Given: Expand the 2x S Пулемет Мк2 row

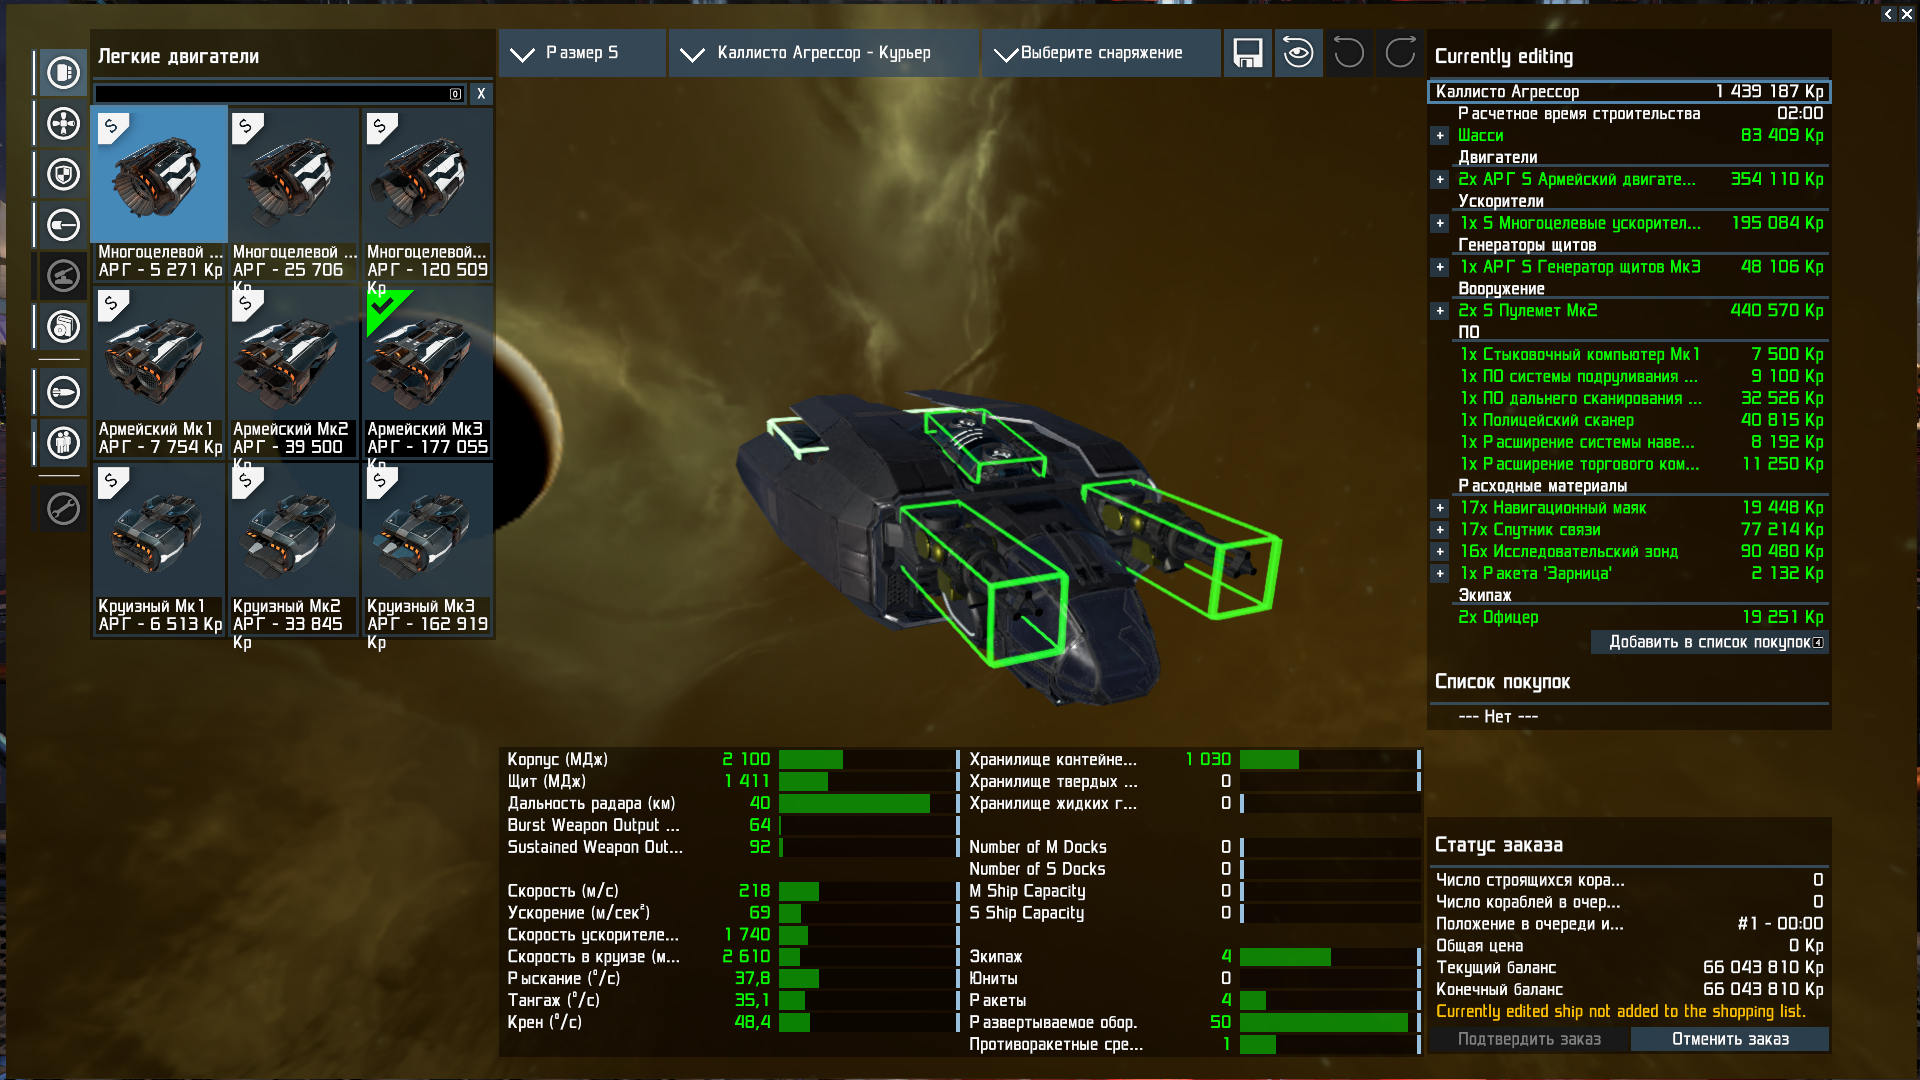Looking at the screenshot, I should point(1440,311).
